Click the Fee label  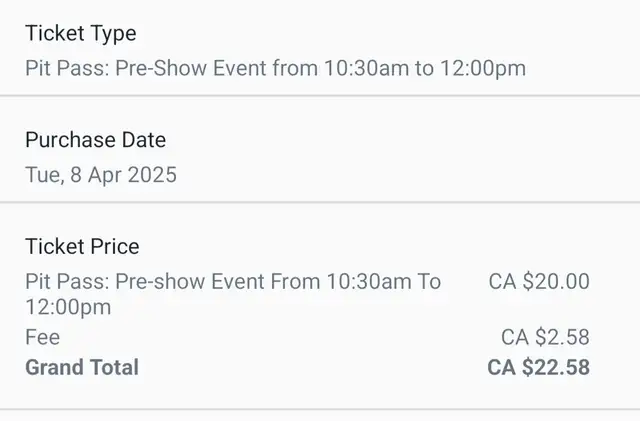tap(42, 338)
